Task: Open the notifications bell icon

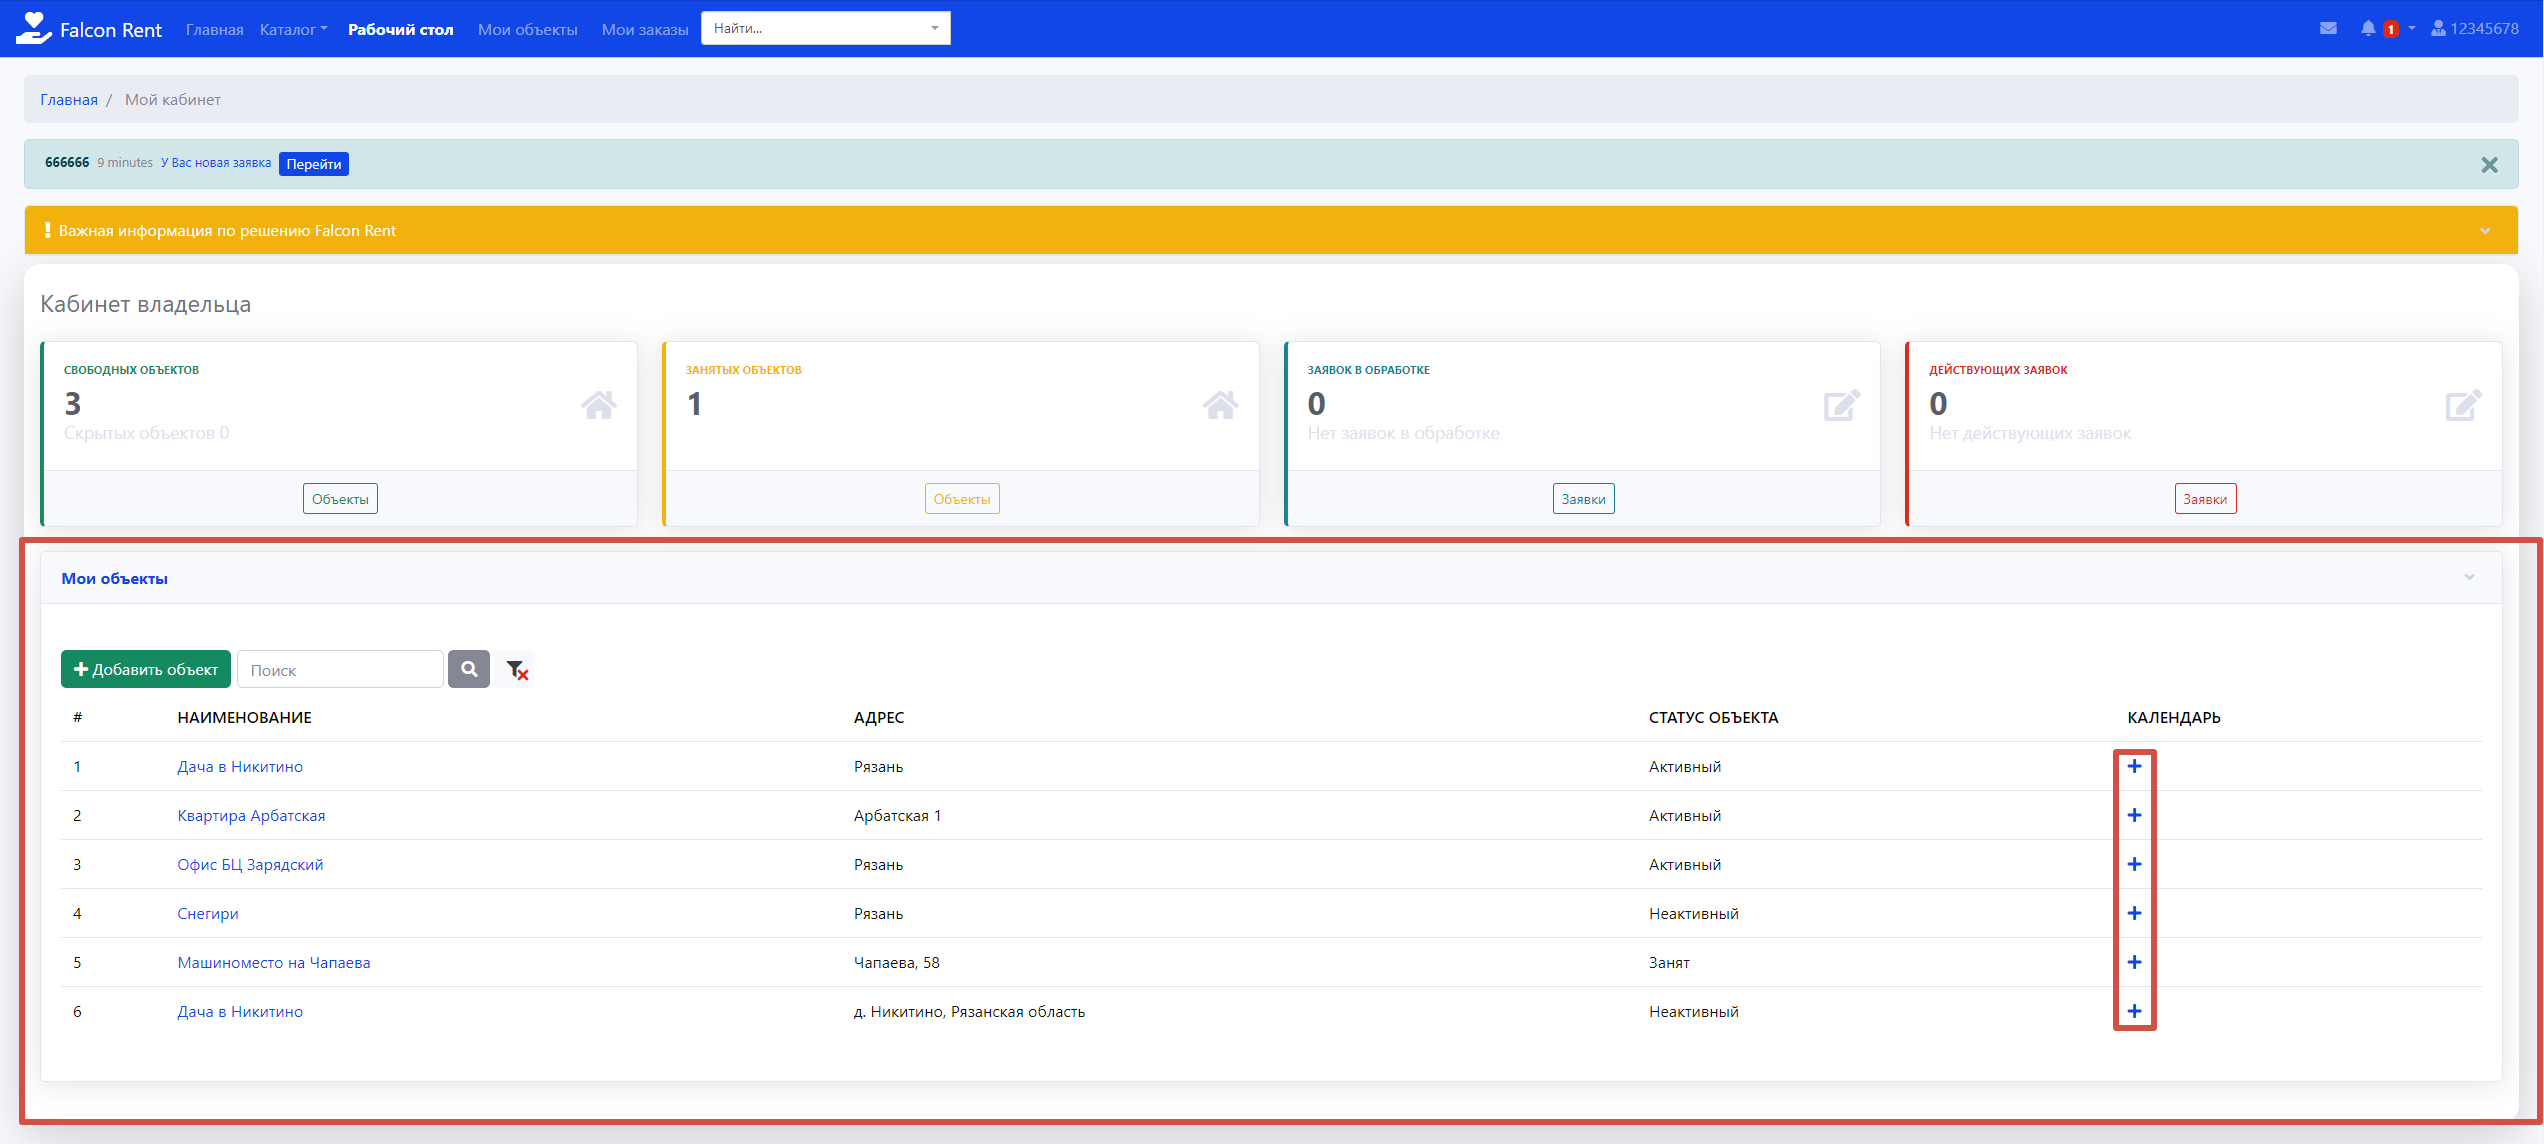Action: point(2368,28)
